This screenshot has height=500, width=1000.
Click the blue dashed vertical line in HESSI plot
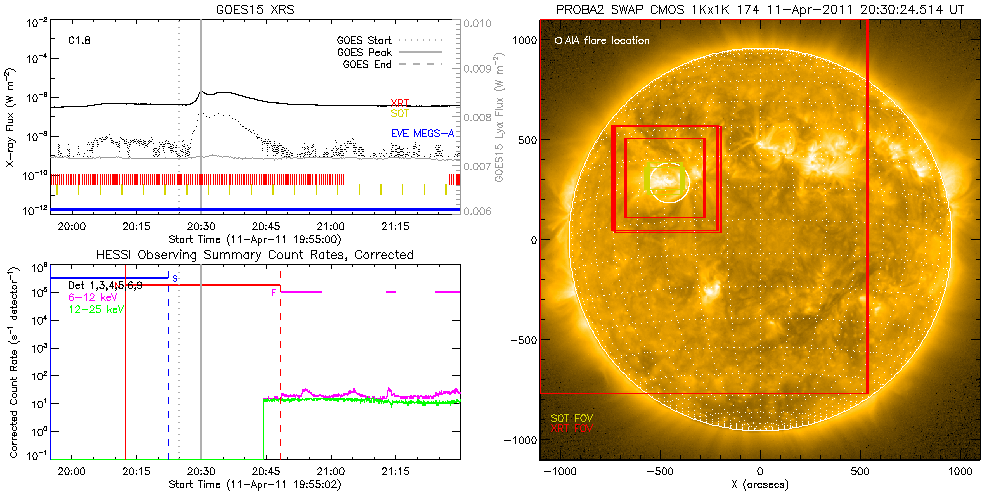pyautogui.click(x=168, y=380)
